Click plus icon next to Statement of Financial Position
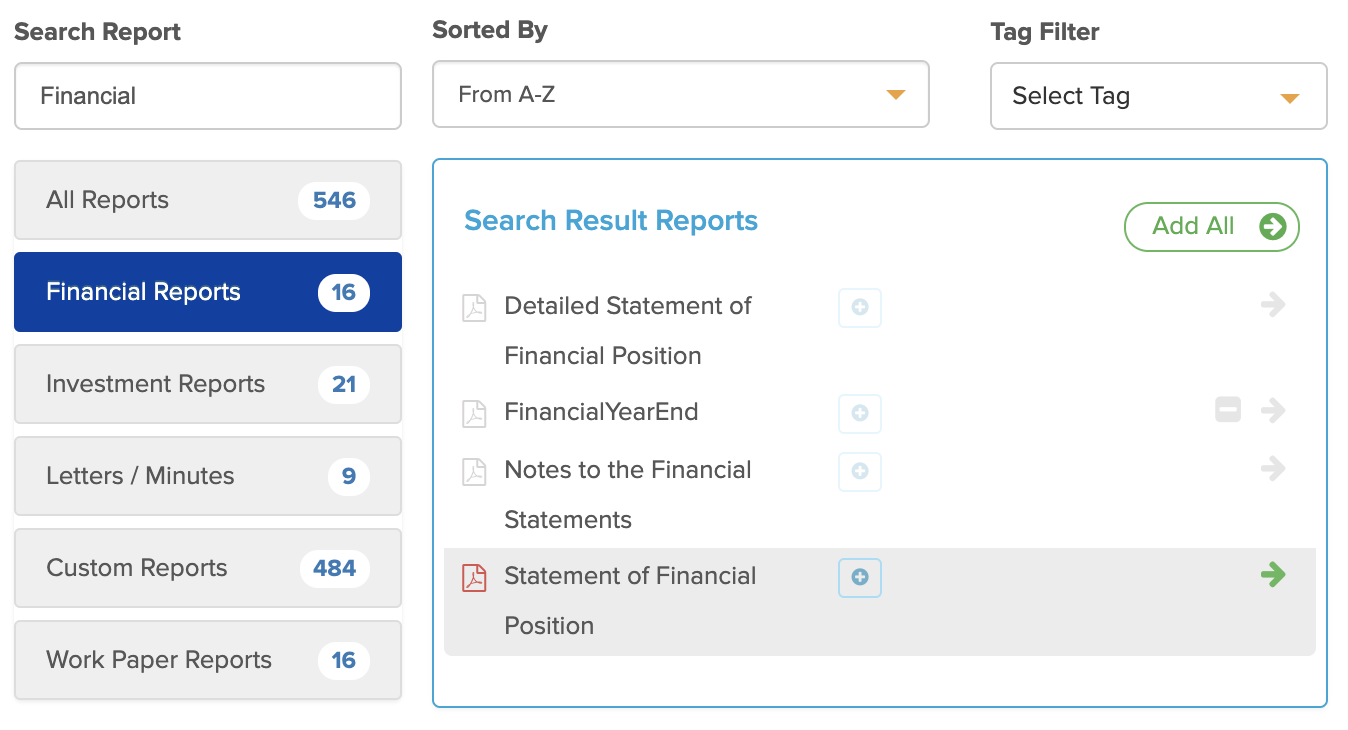Viewport: 1348px width, 730px height. point(860,577)
